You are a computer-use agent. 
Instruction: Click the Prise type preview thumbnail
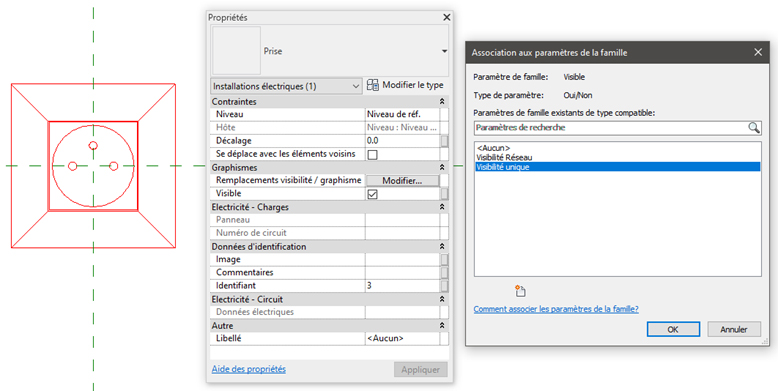(x=237, y=51)
